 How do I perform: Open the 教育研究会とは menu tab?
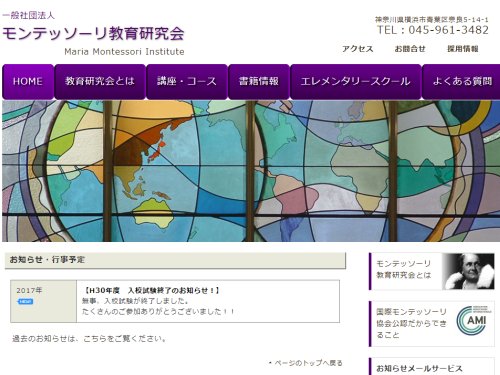(100, 82)
